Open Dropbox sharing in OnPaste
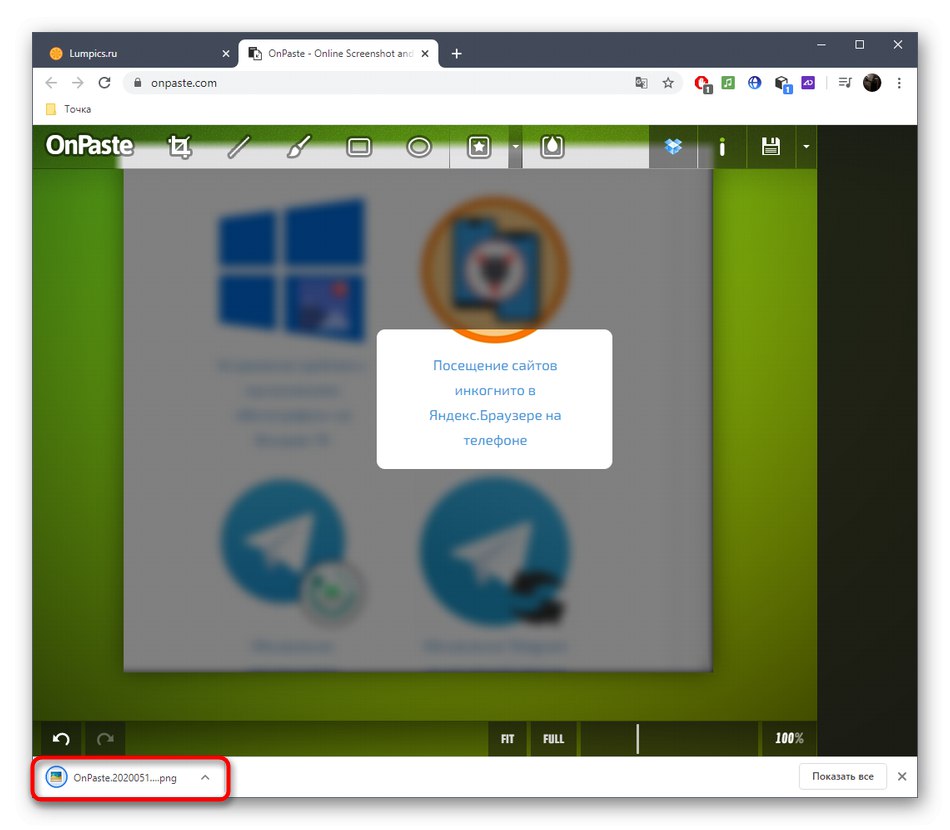The height and width of the screenshot is (830, 950). pos(673,146)
